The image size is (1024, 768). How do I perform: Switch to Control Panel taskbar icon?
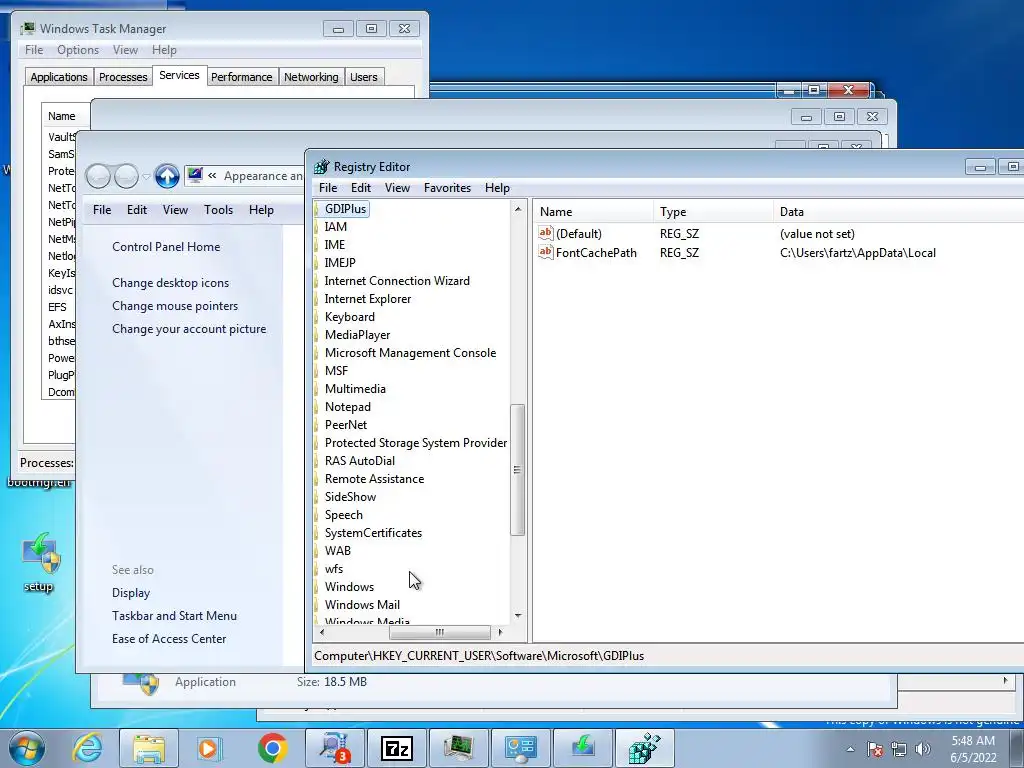pyautogui.click(x=520, y=748)
